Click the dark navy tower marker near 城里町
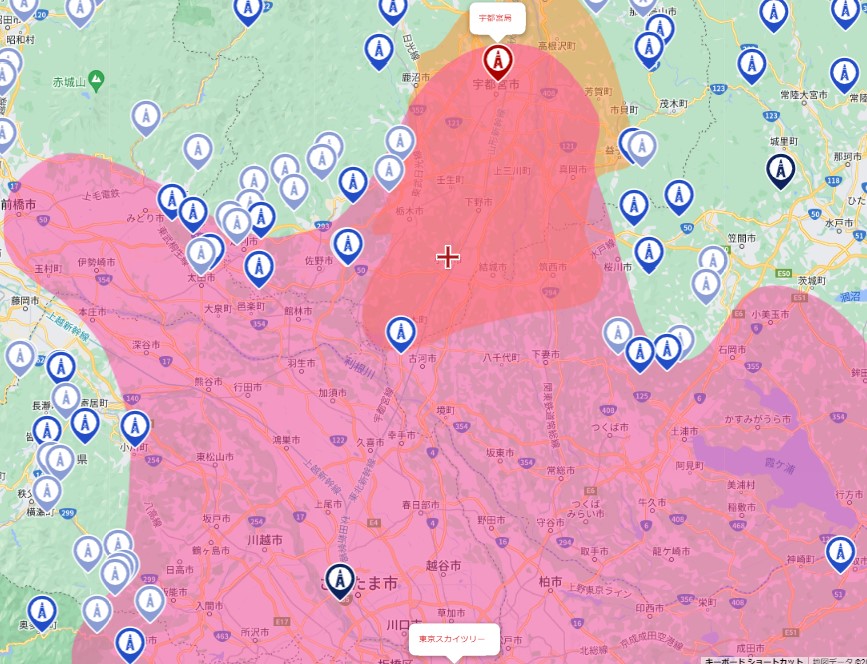The height and width of the screenshot is (664, 867). tap(780, 169)
